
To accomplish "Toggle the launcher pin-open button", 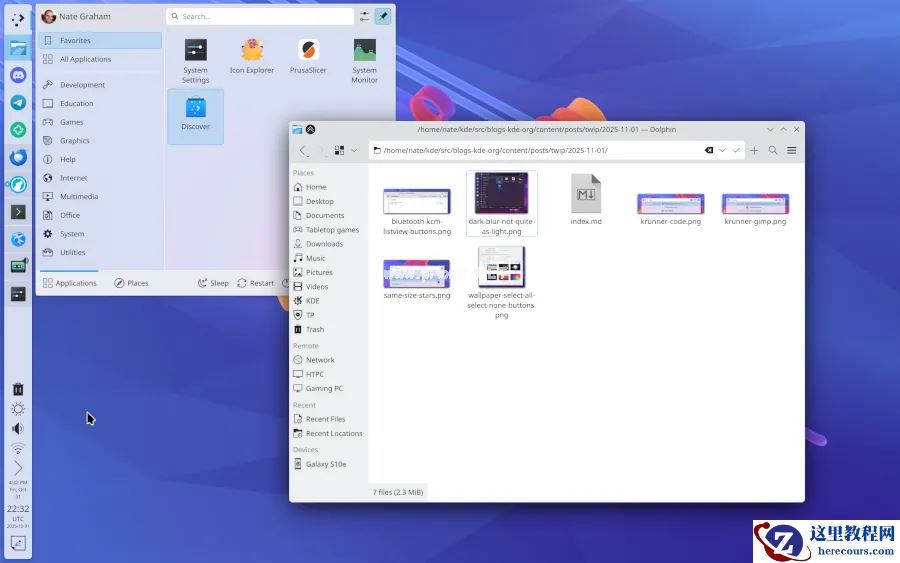I will (383, 16).
